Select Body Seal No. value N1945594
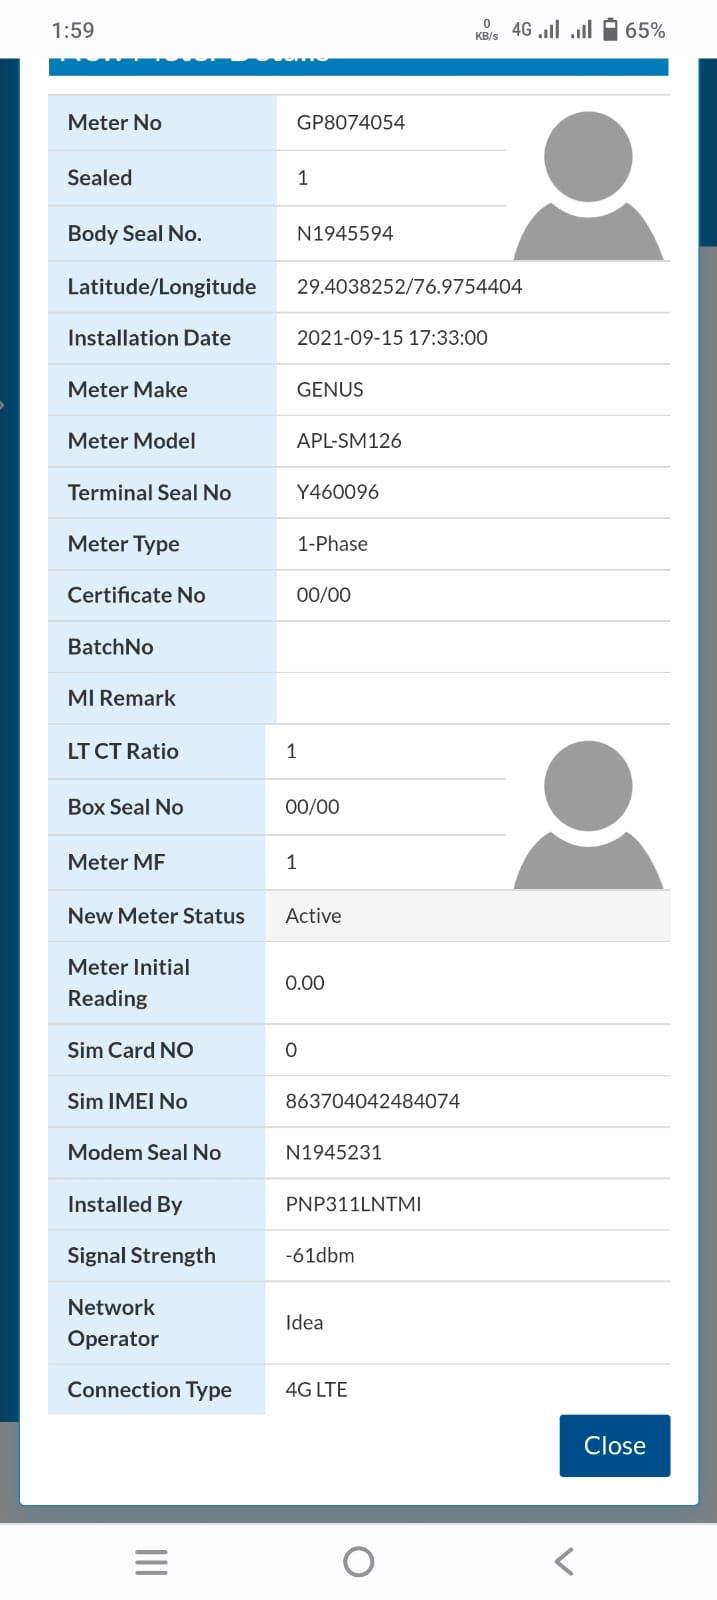 tap(345, 233)
